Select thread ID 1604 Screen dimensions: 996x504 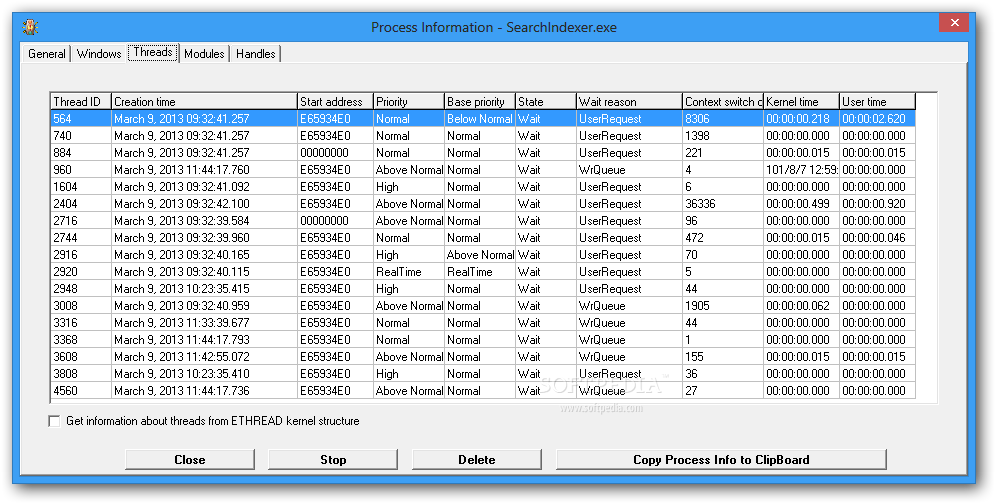click(x=483, y=187)
